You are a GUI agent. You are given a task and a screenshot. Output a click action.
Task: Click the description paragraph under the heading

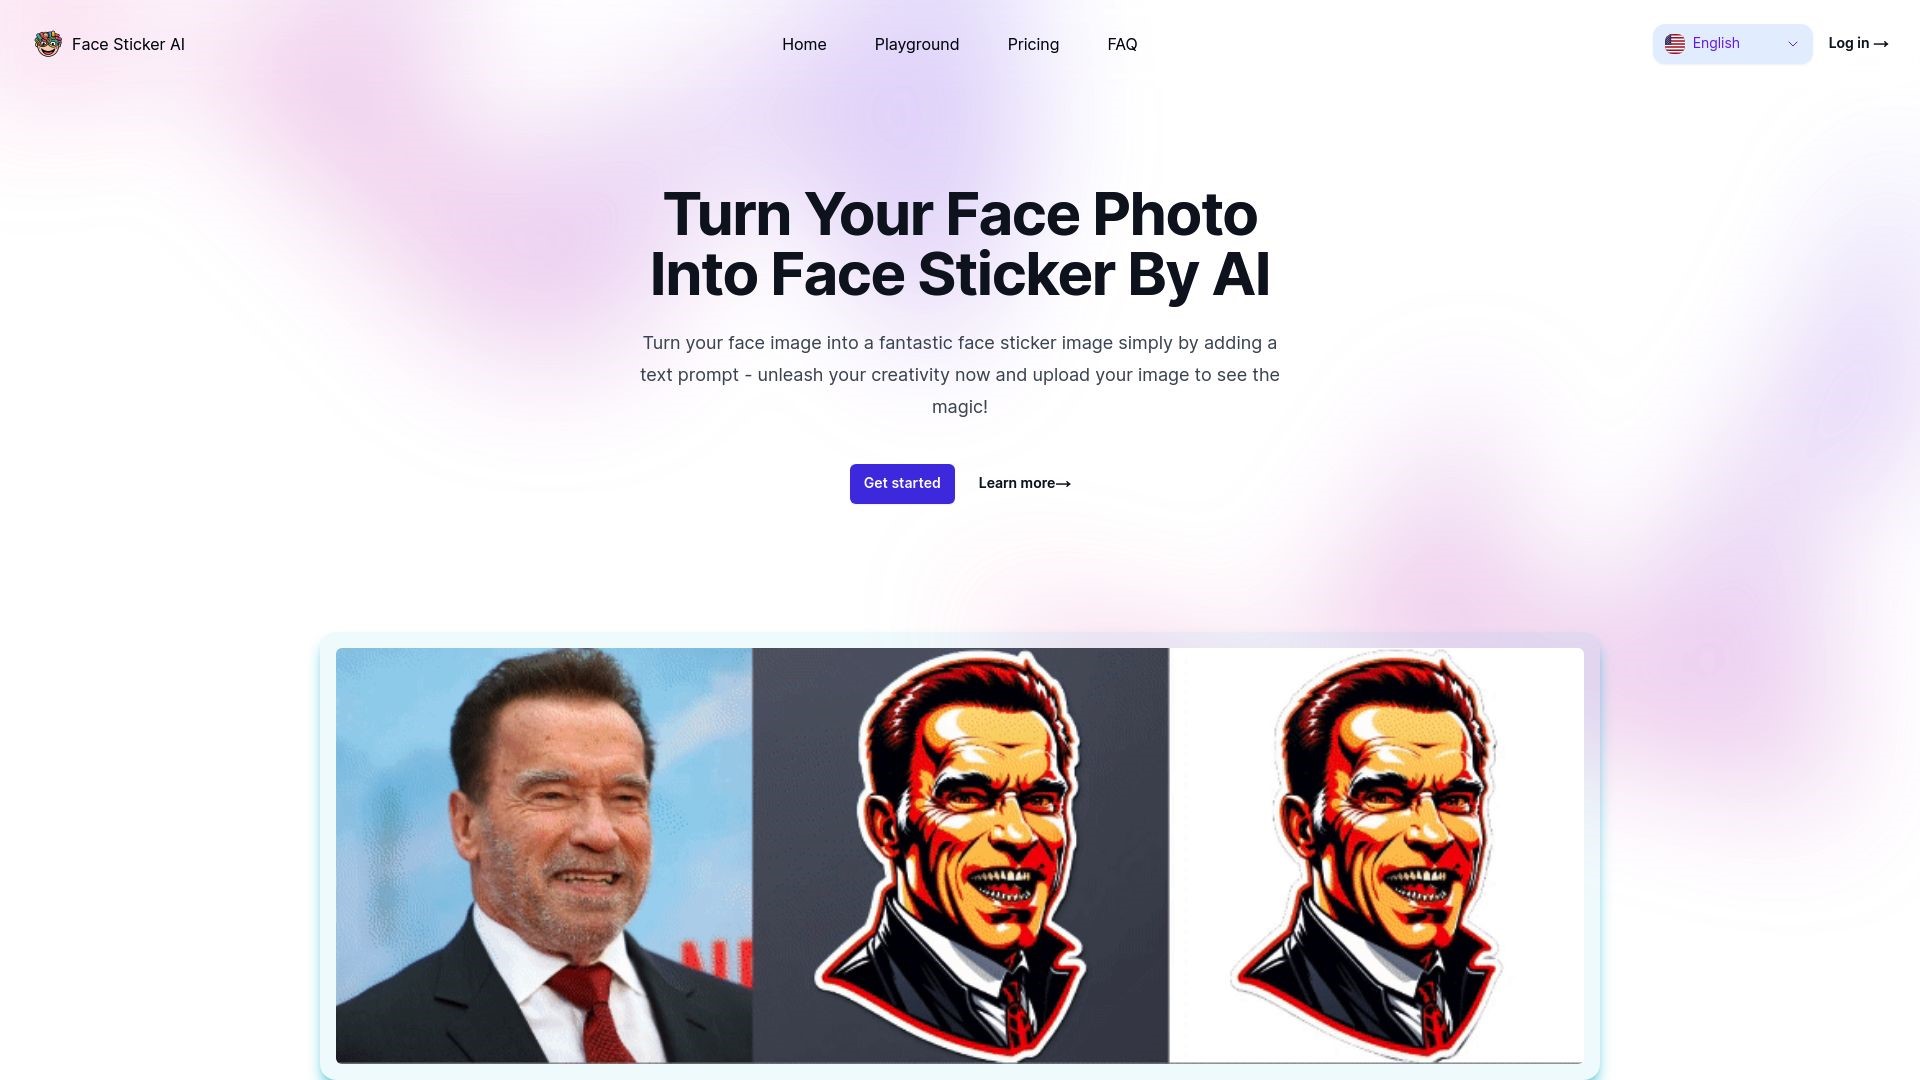tap(960, 375)
